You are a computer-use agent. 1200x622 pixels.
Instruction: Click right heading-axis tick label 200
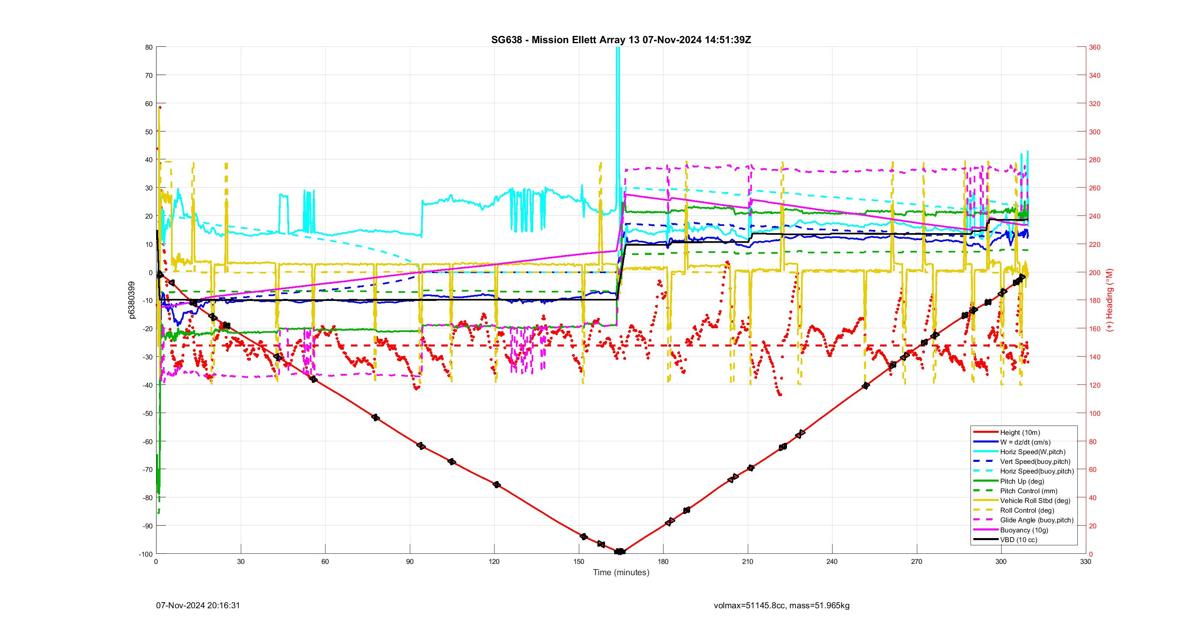pyautogui.click(x=1095, y=272)
